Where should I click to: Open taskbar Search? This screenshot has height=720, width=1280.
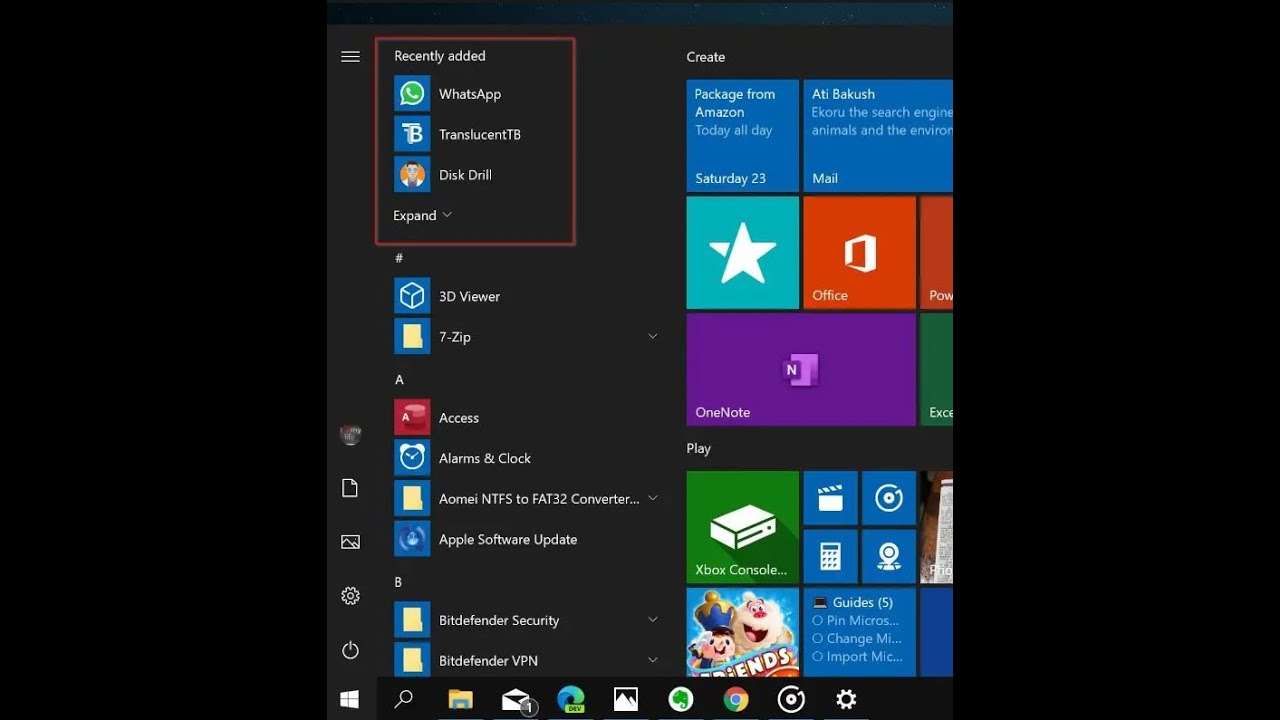tap(404, 700)
